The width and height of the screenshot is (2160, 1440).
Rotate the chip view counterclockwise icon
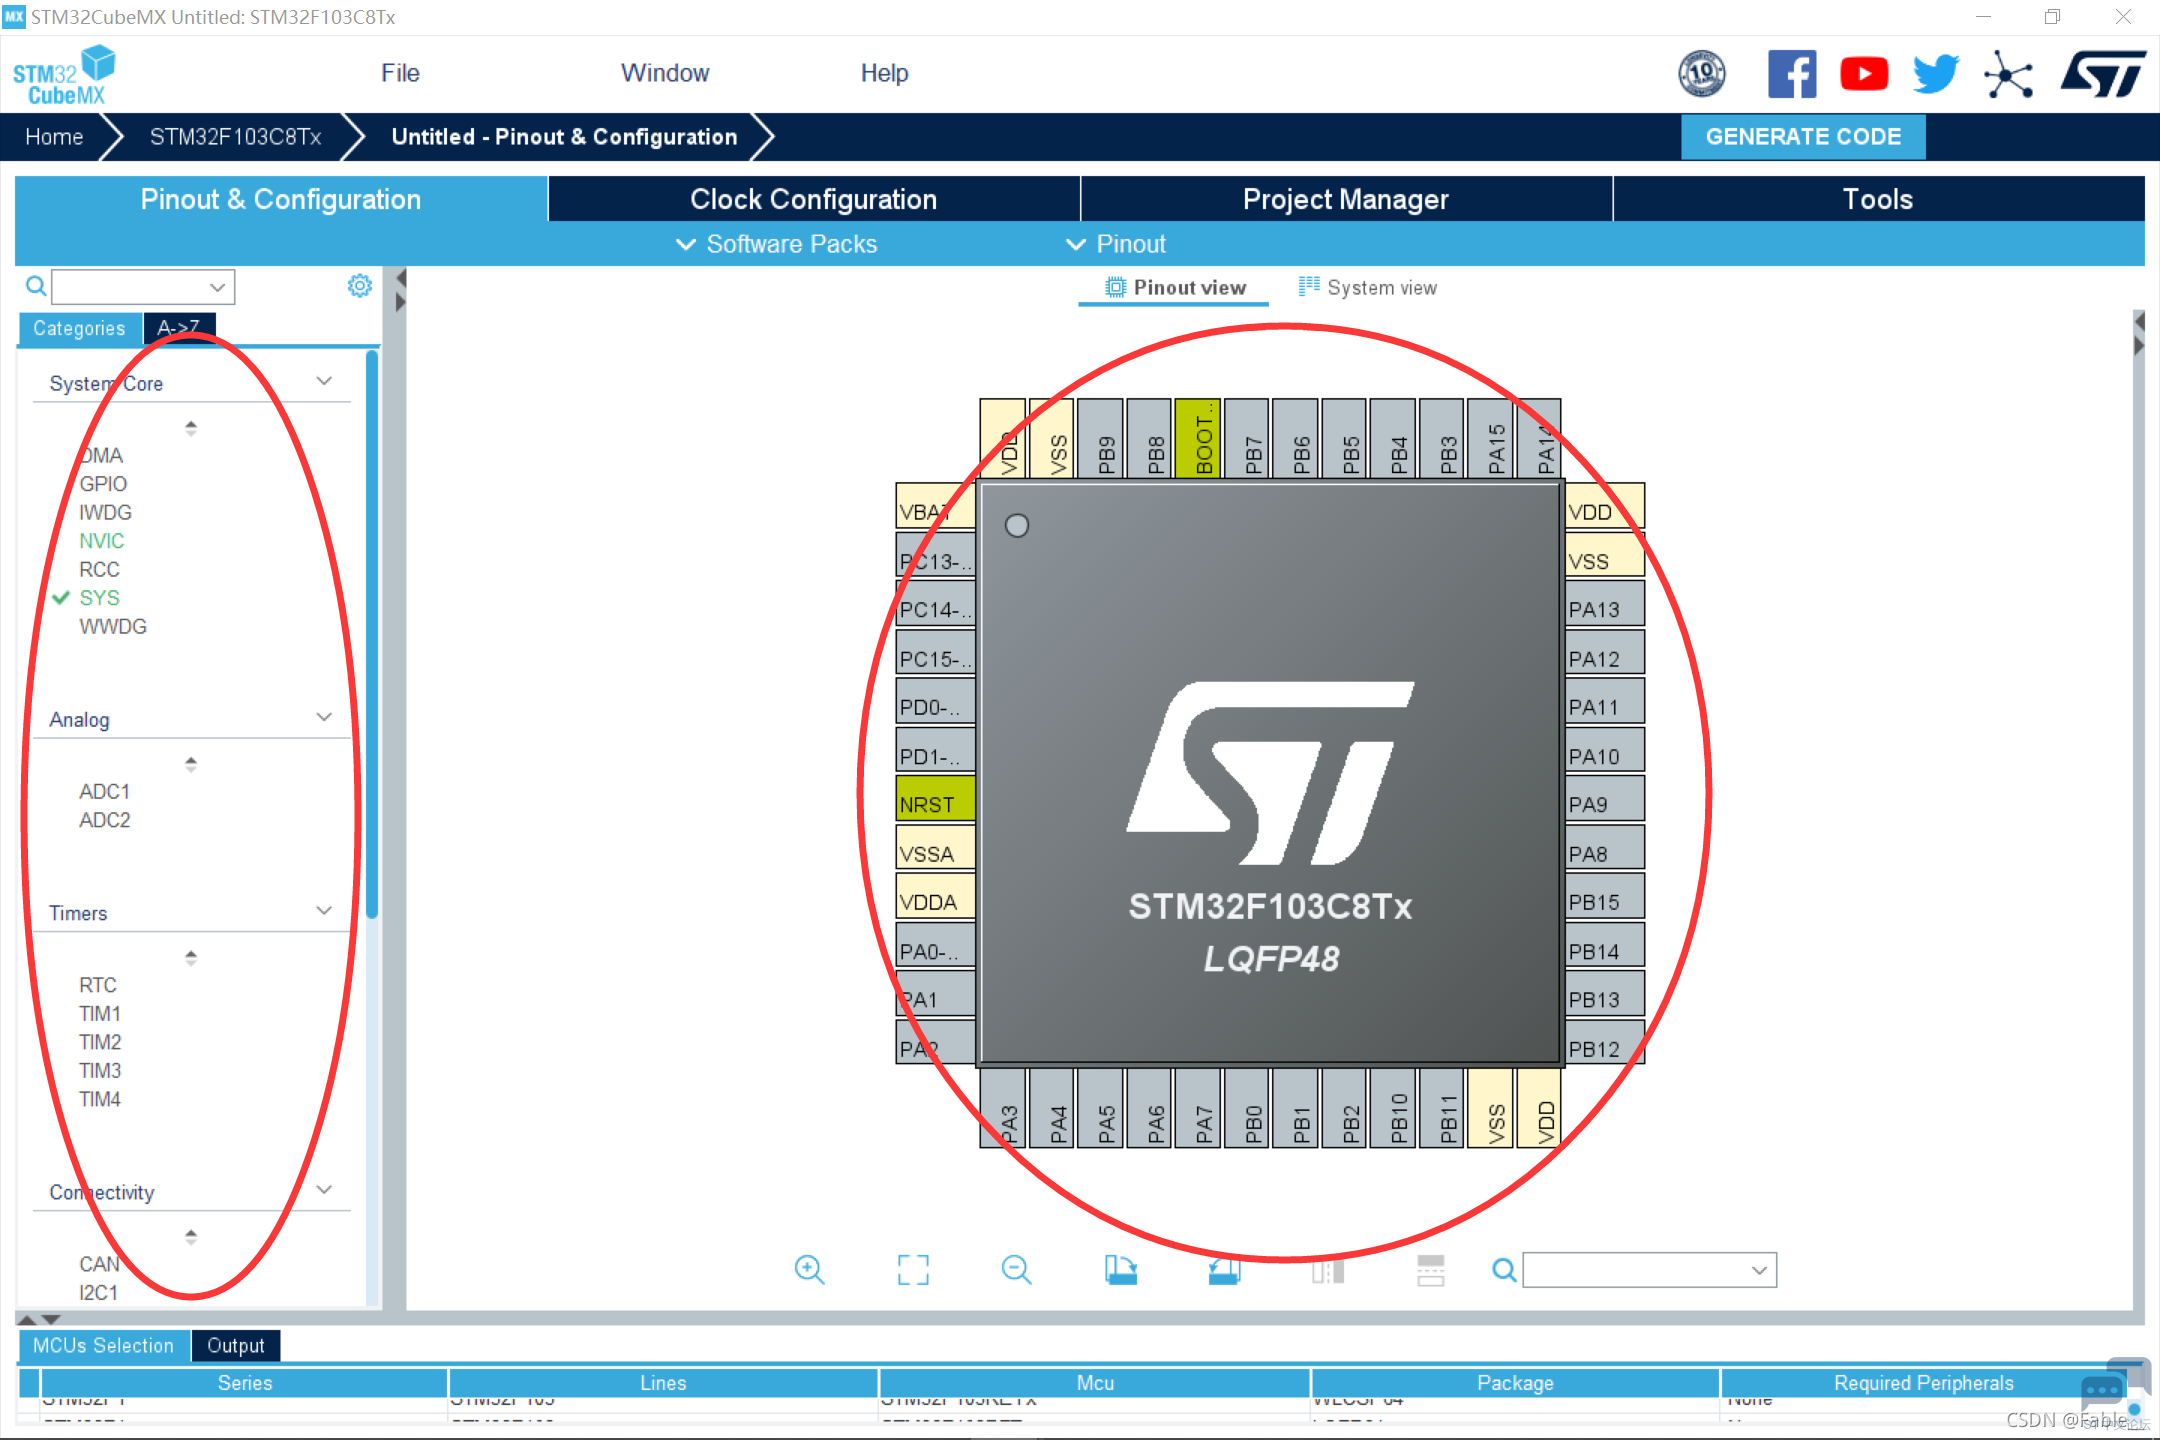(1224, 1270)
